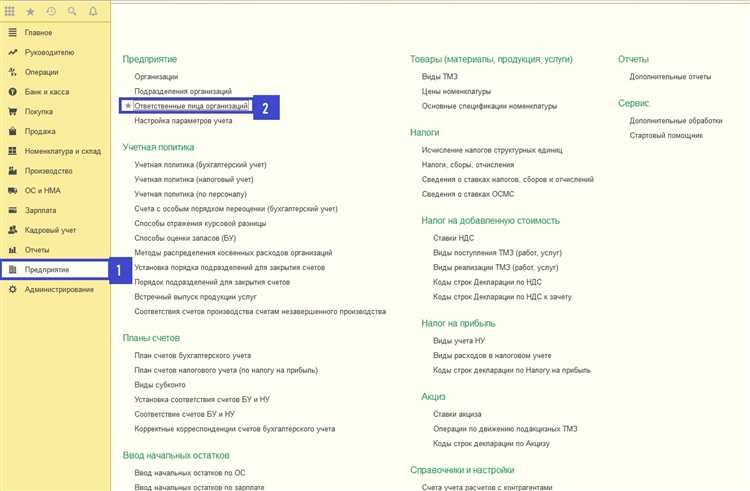750x491 pixels.
Task: Open Главное section label
Action: click(38, 33)
